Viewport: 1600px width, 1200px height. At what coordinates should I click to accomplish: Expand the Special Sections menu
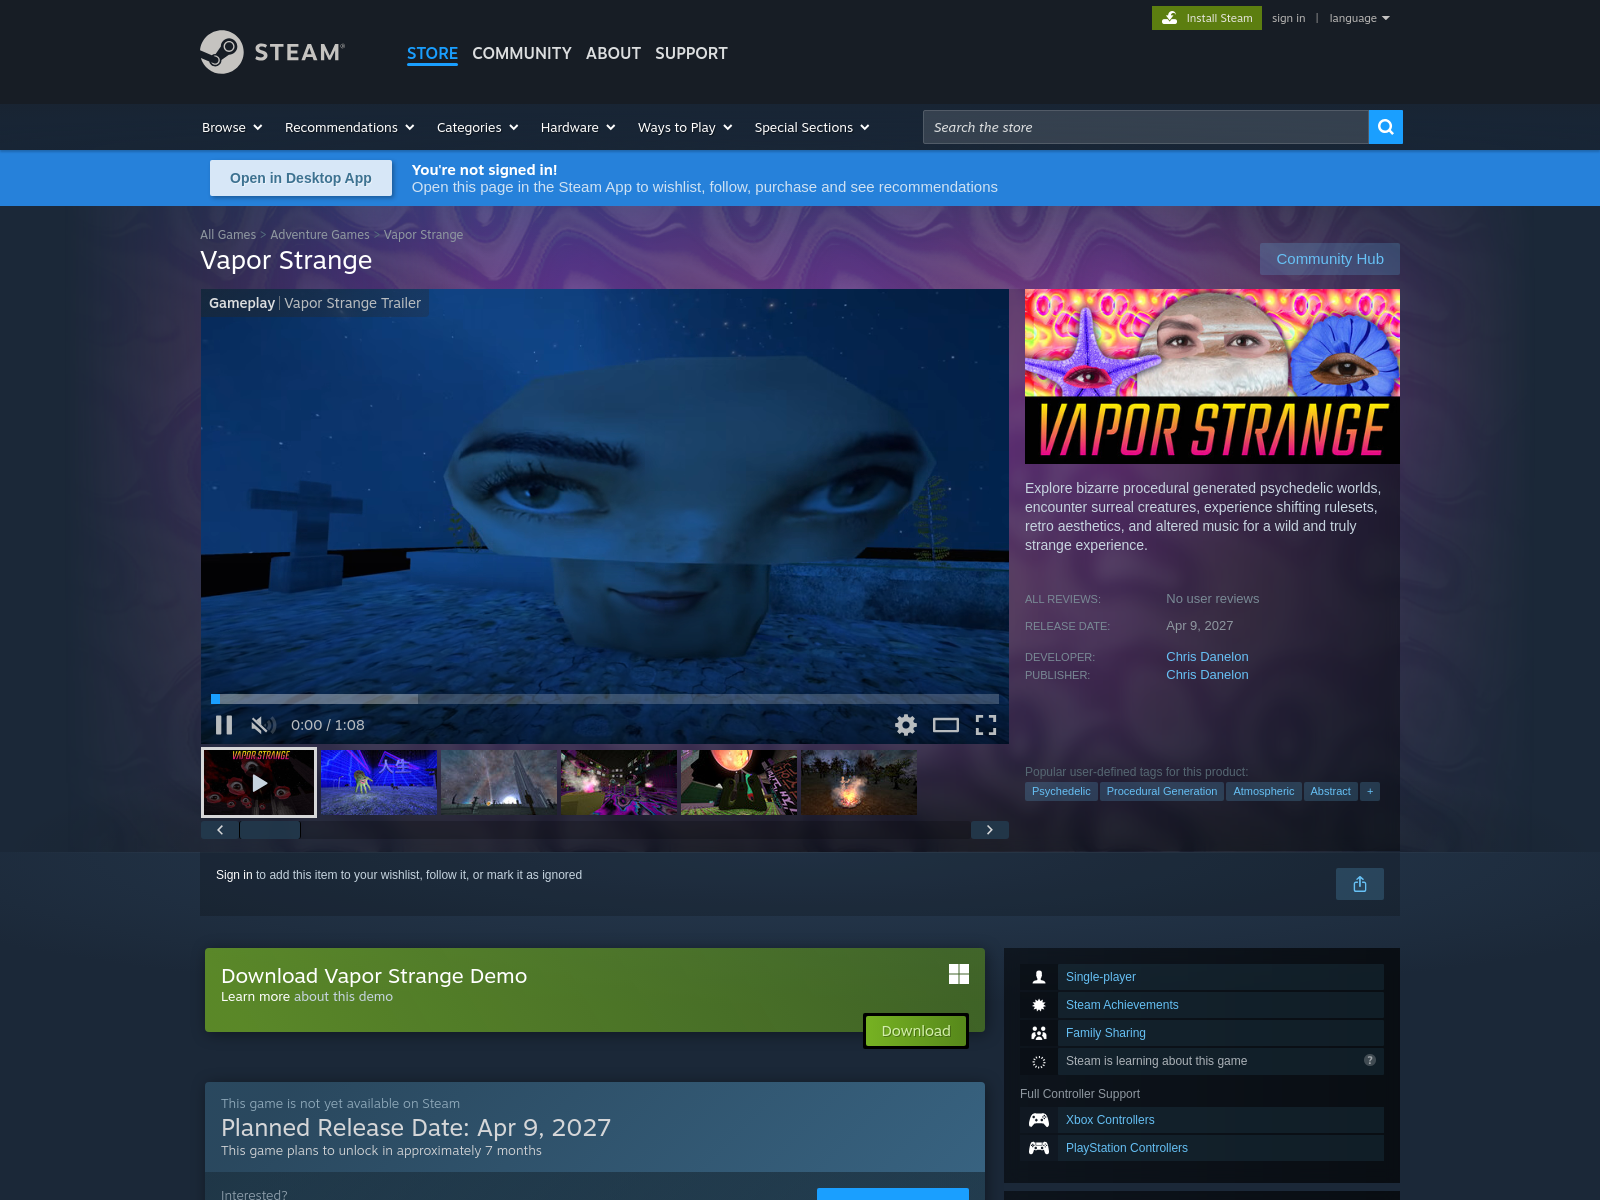pos(812,127)
